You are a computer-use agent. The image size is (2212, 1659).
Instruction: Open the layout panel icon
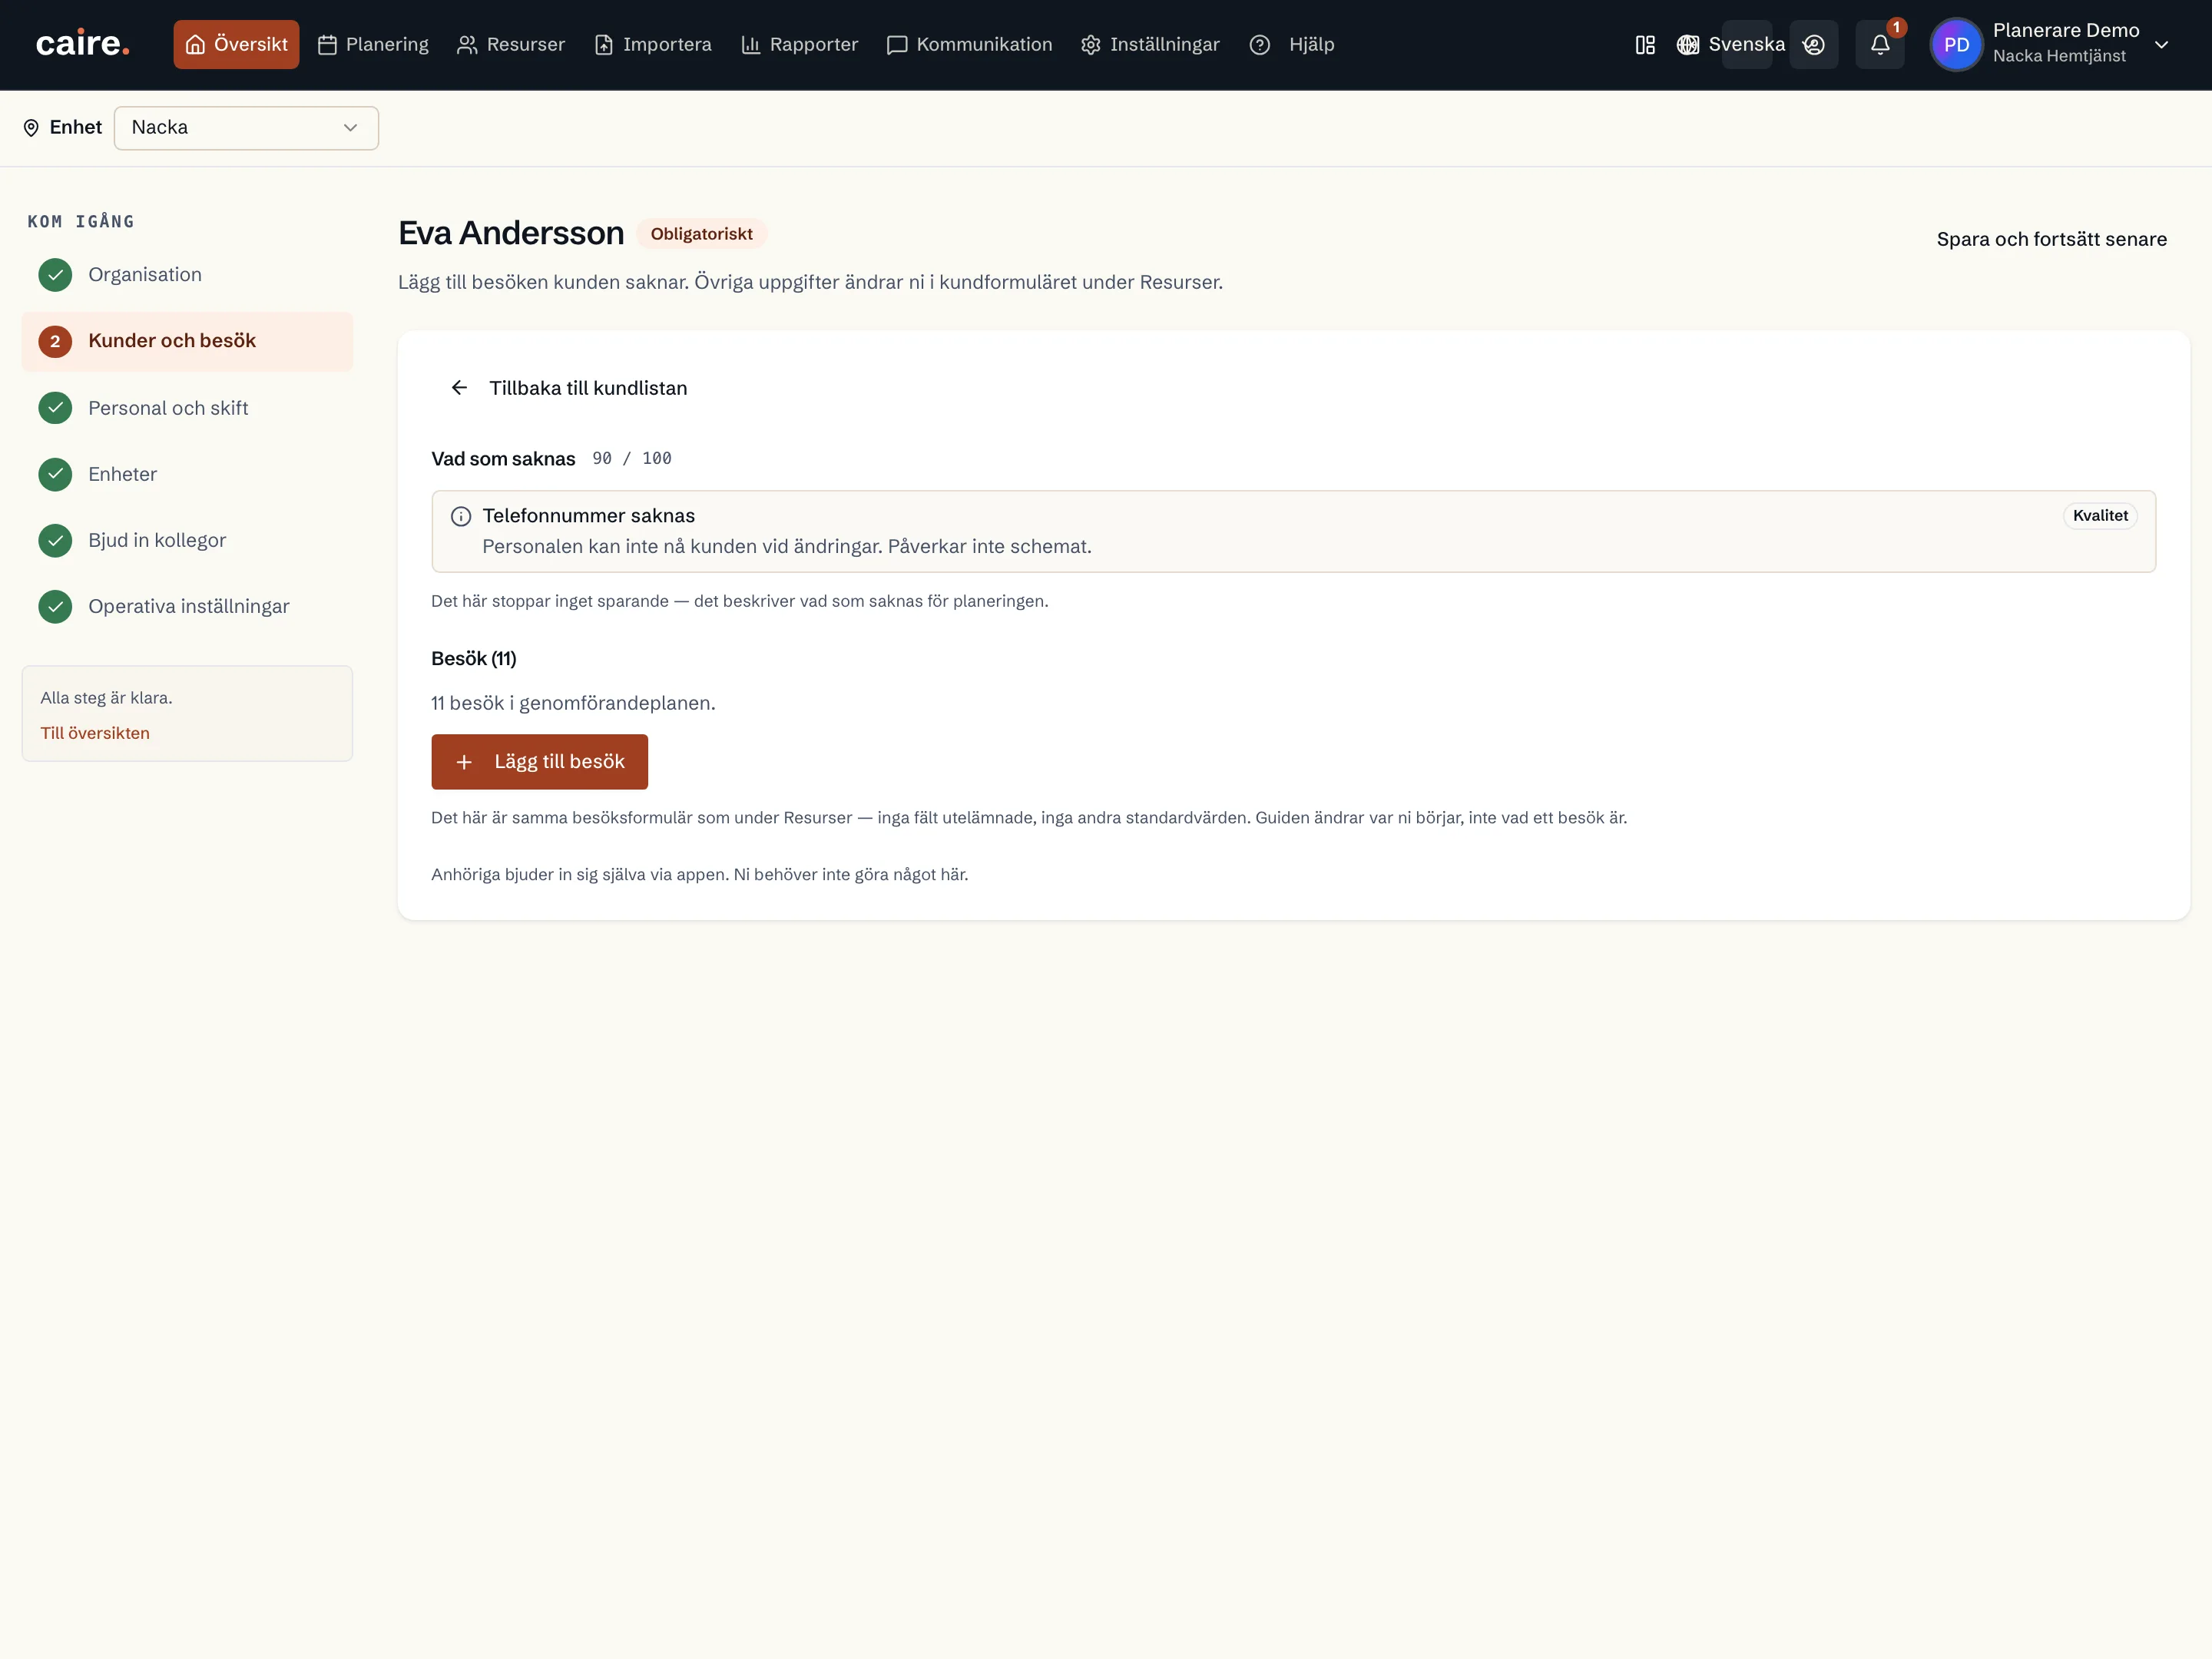tap(1645, 45)
